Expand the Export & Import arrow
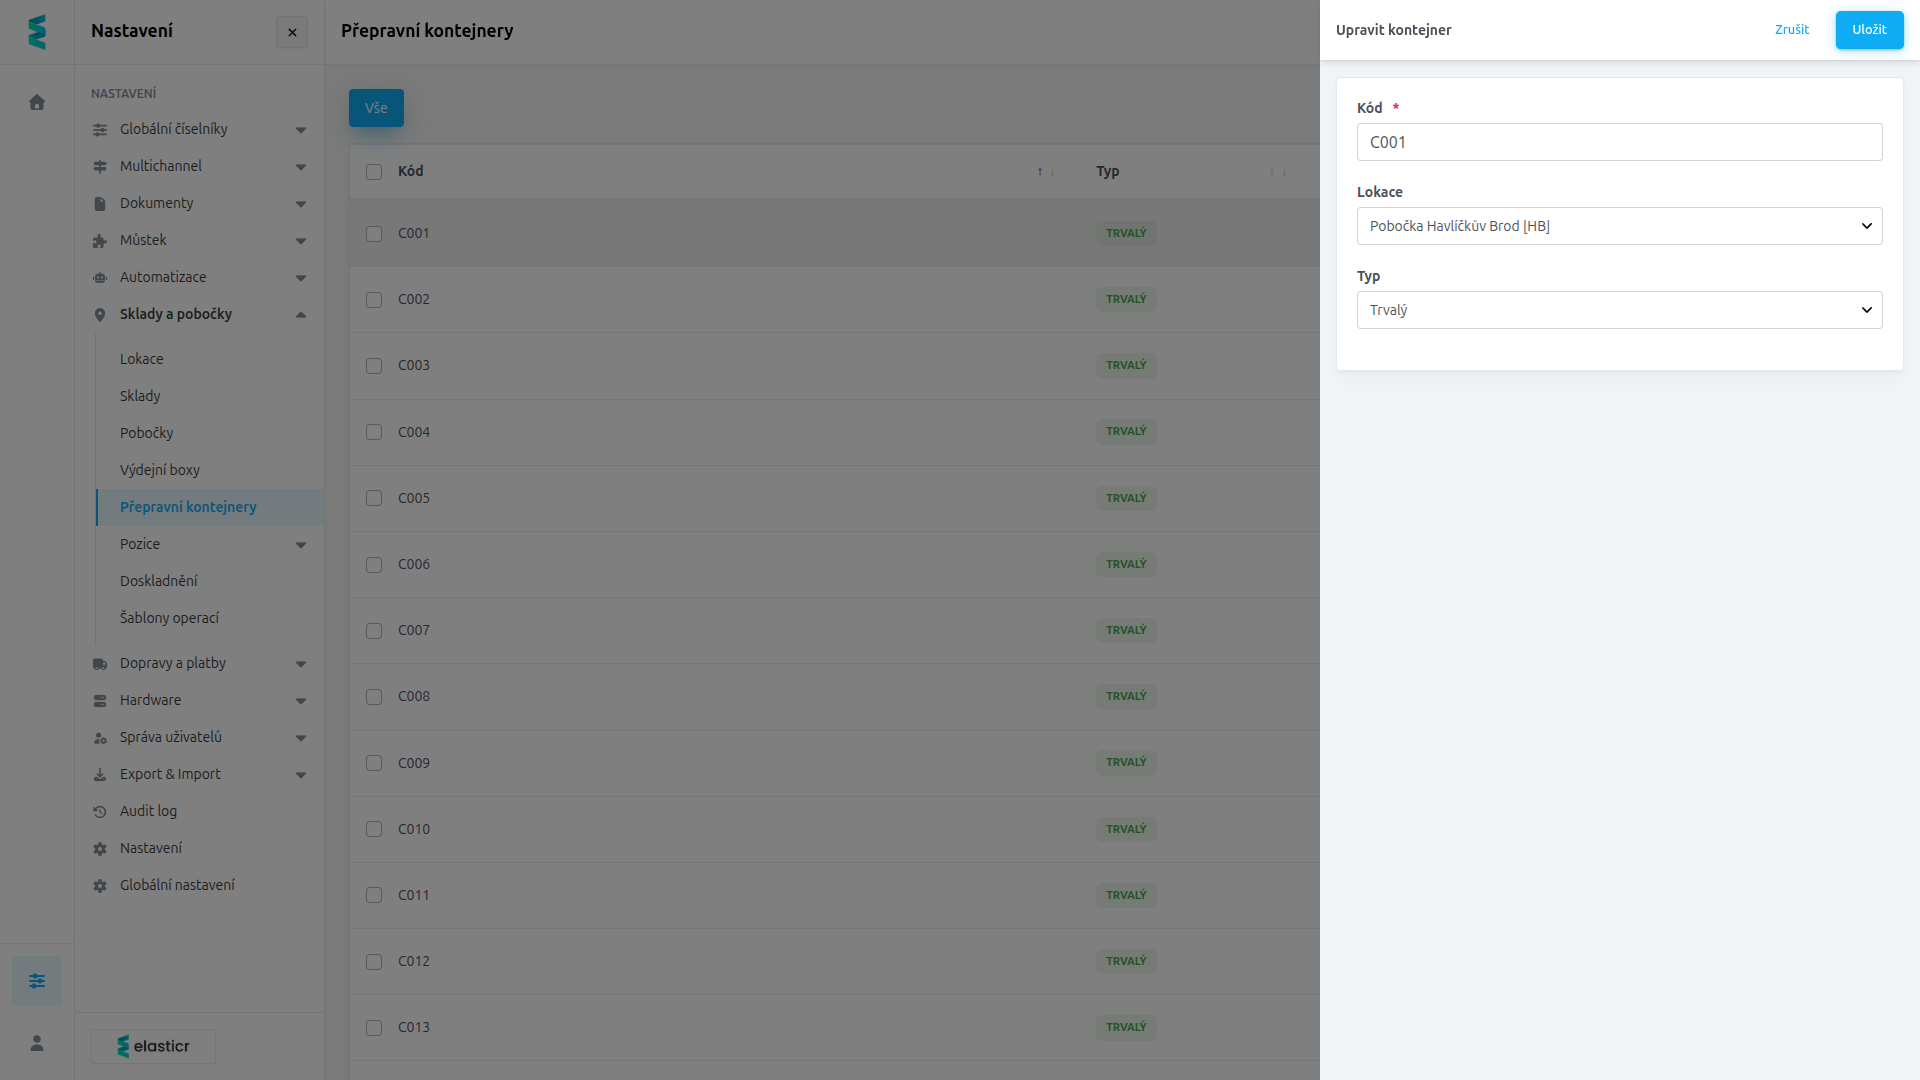Image resolution: width=1920 pixels, height=1080 pixels. (301, 775)
